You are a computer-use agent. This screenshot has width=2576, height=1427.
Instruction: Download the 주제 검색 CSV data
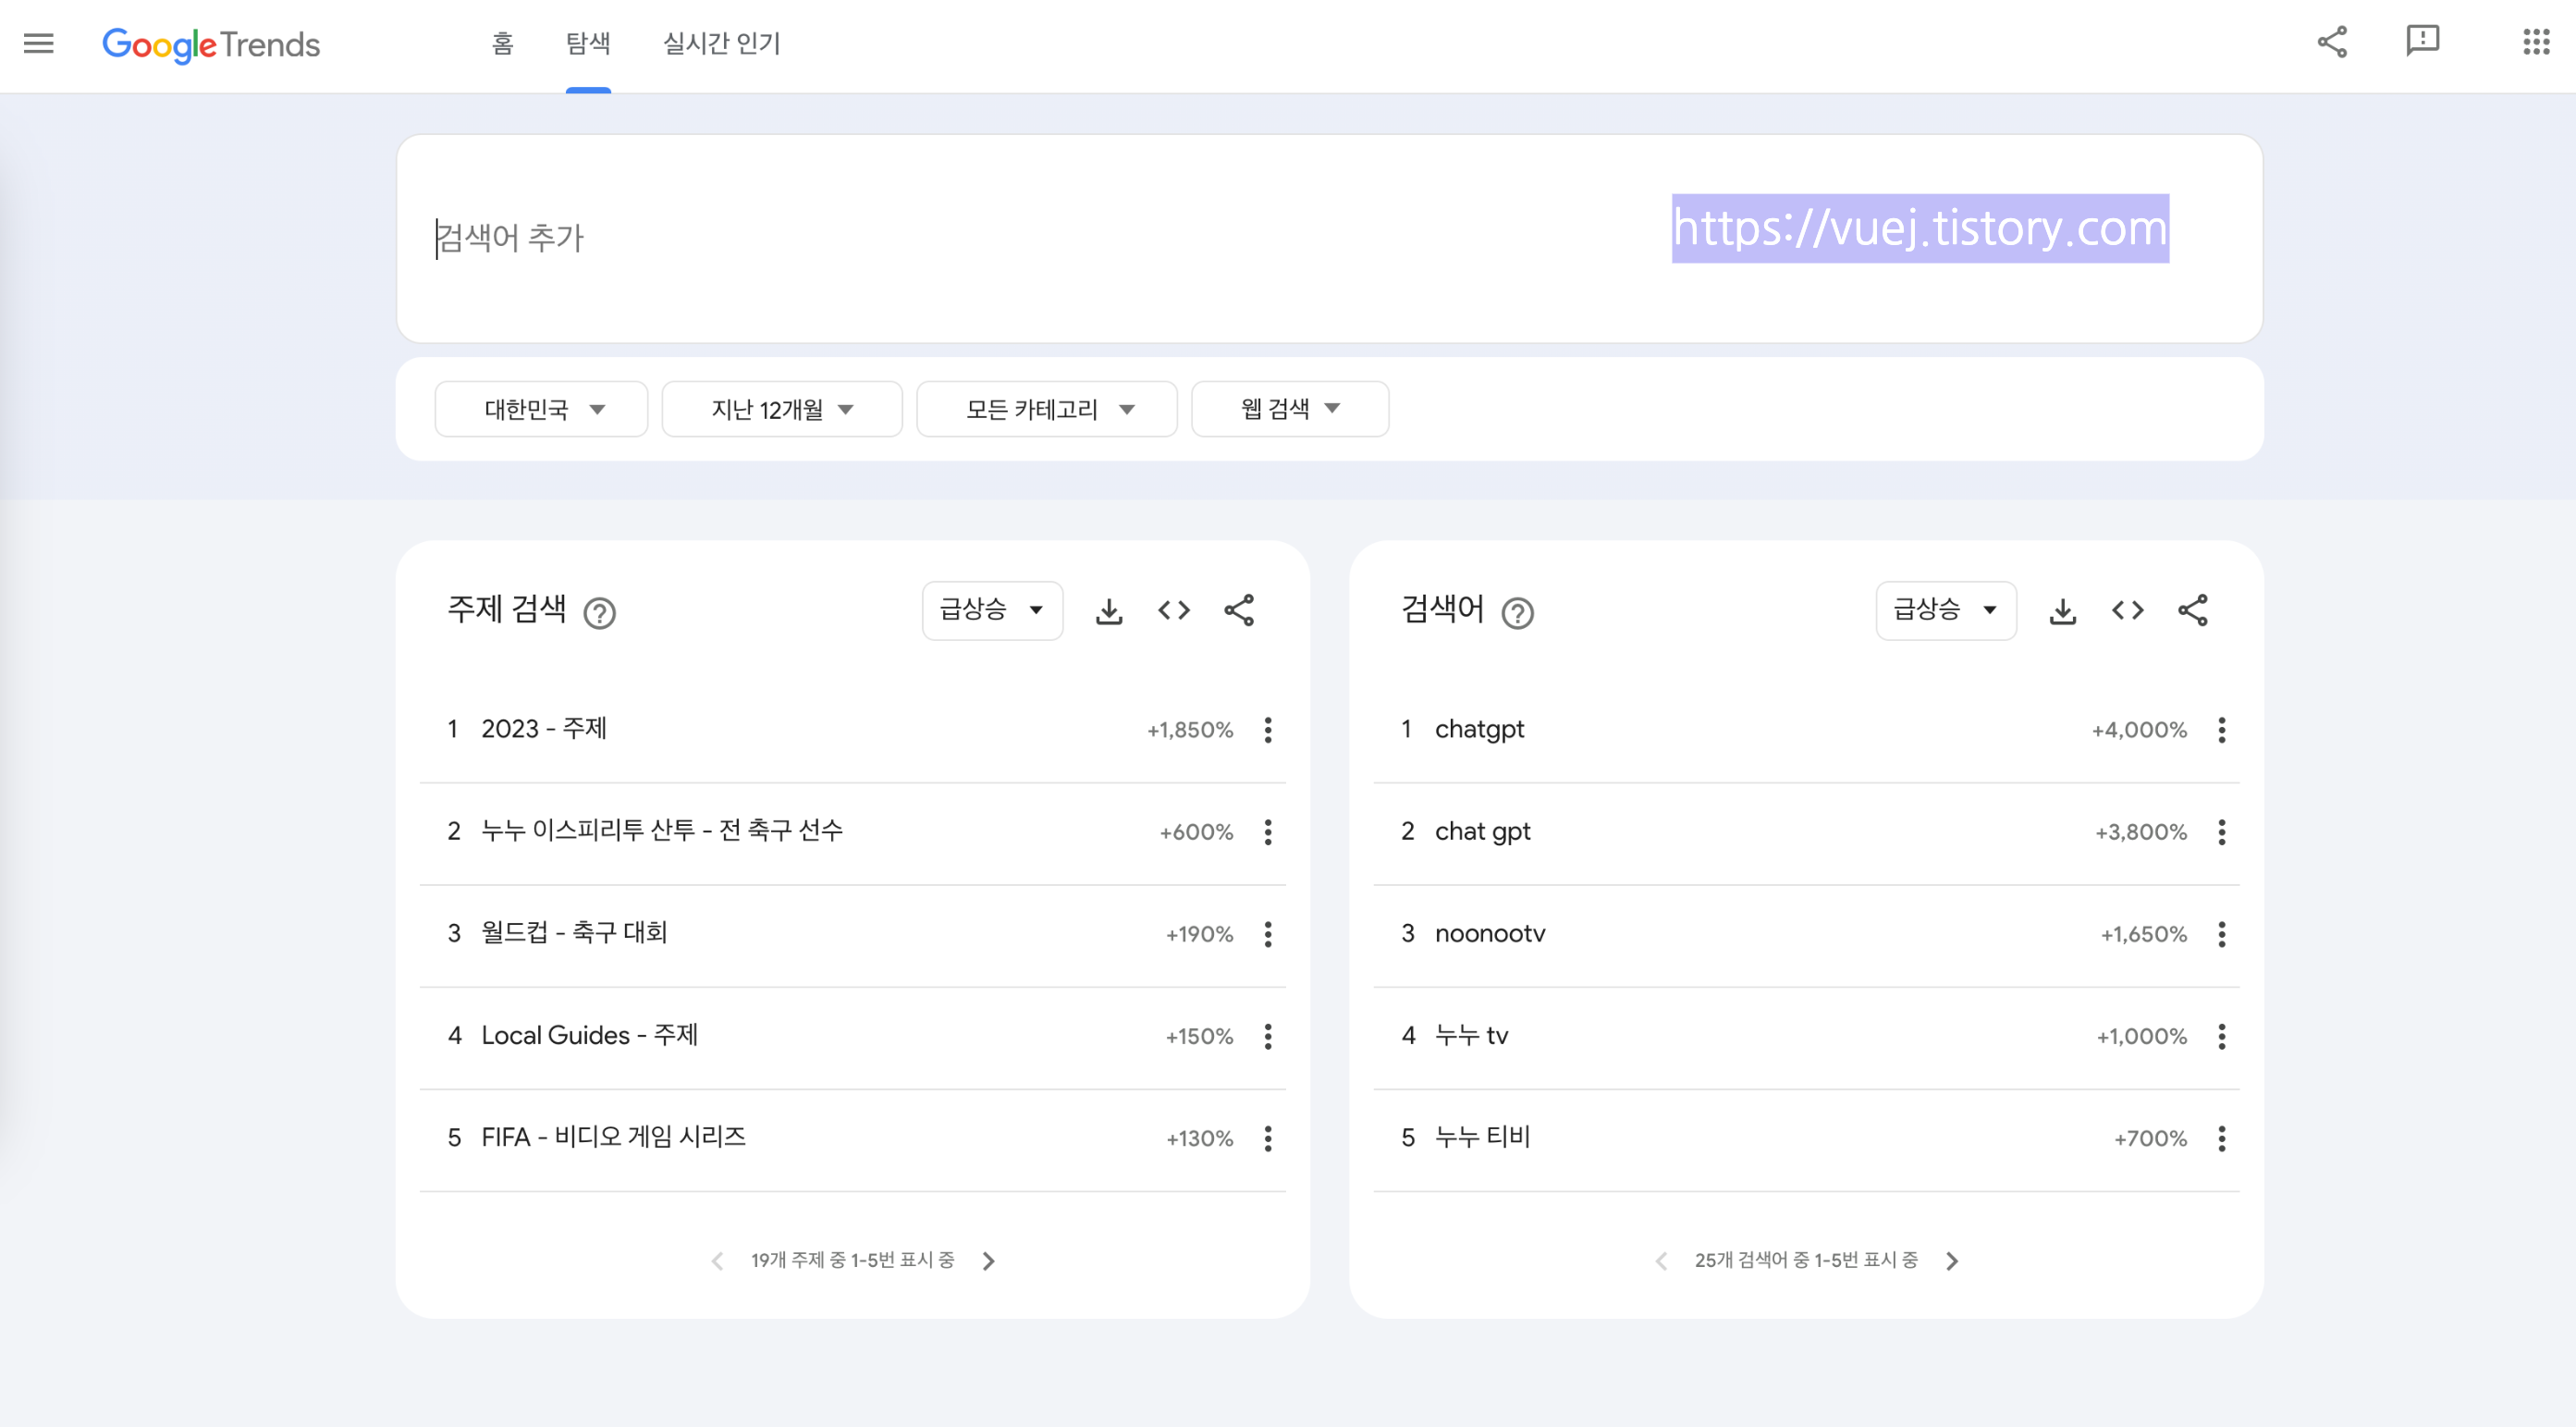[x=1108, y=611]
